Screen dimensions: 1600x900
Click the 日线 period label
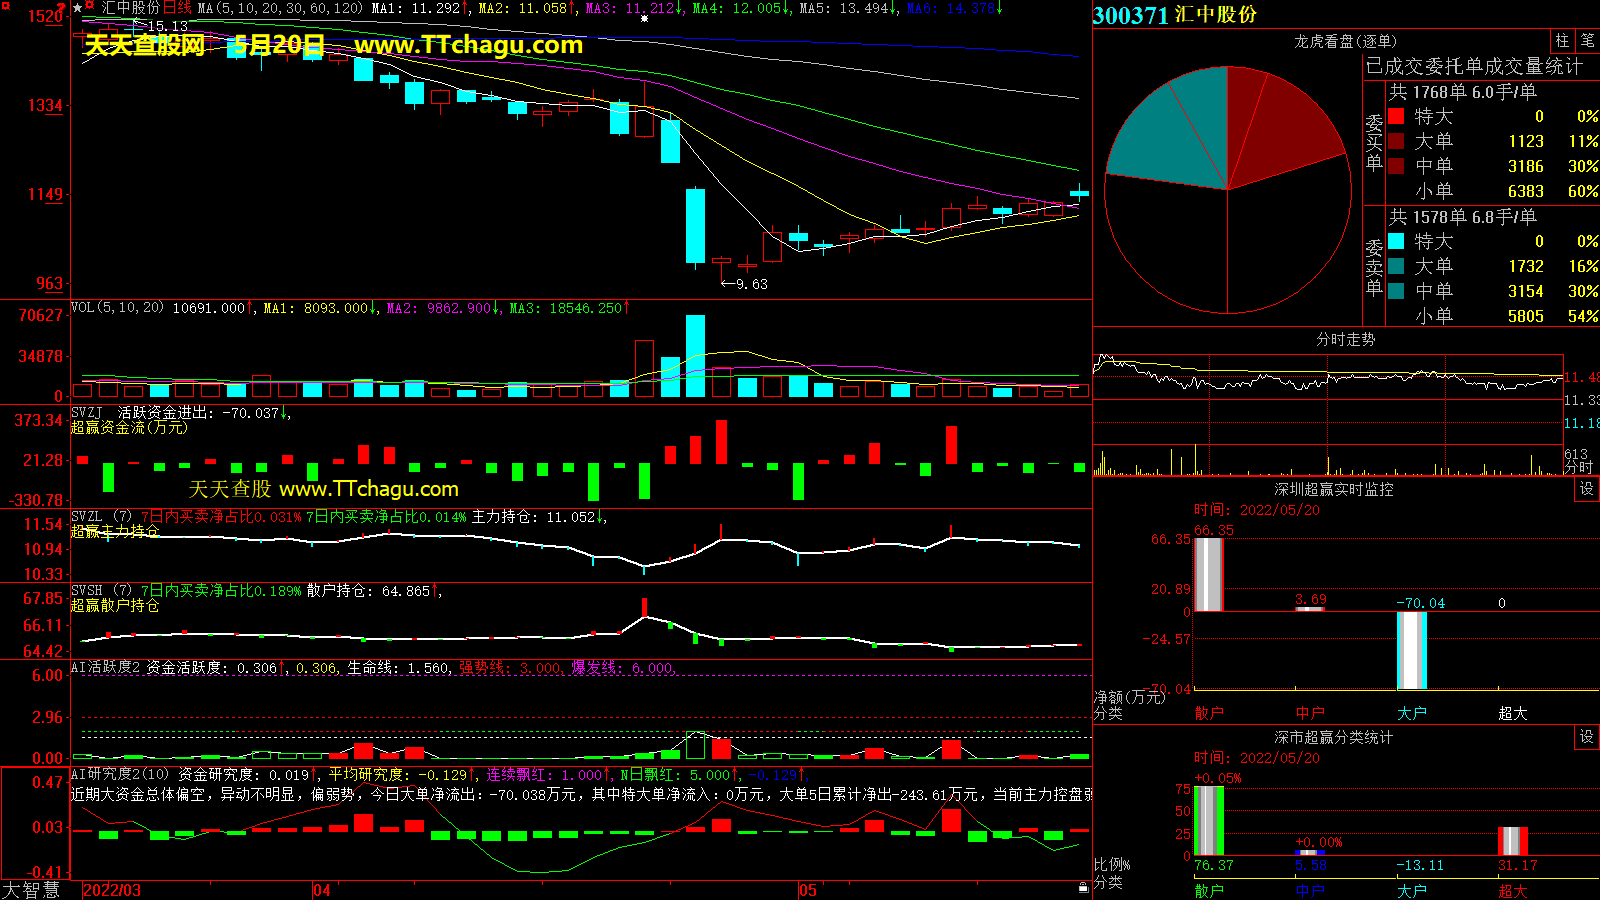click(177, 8)
